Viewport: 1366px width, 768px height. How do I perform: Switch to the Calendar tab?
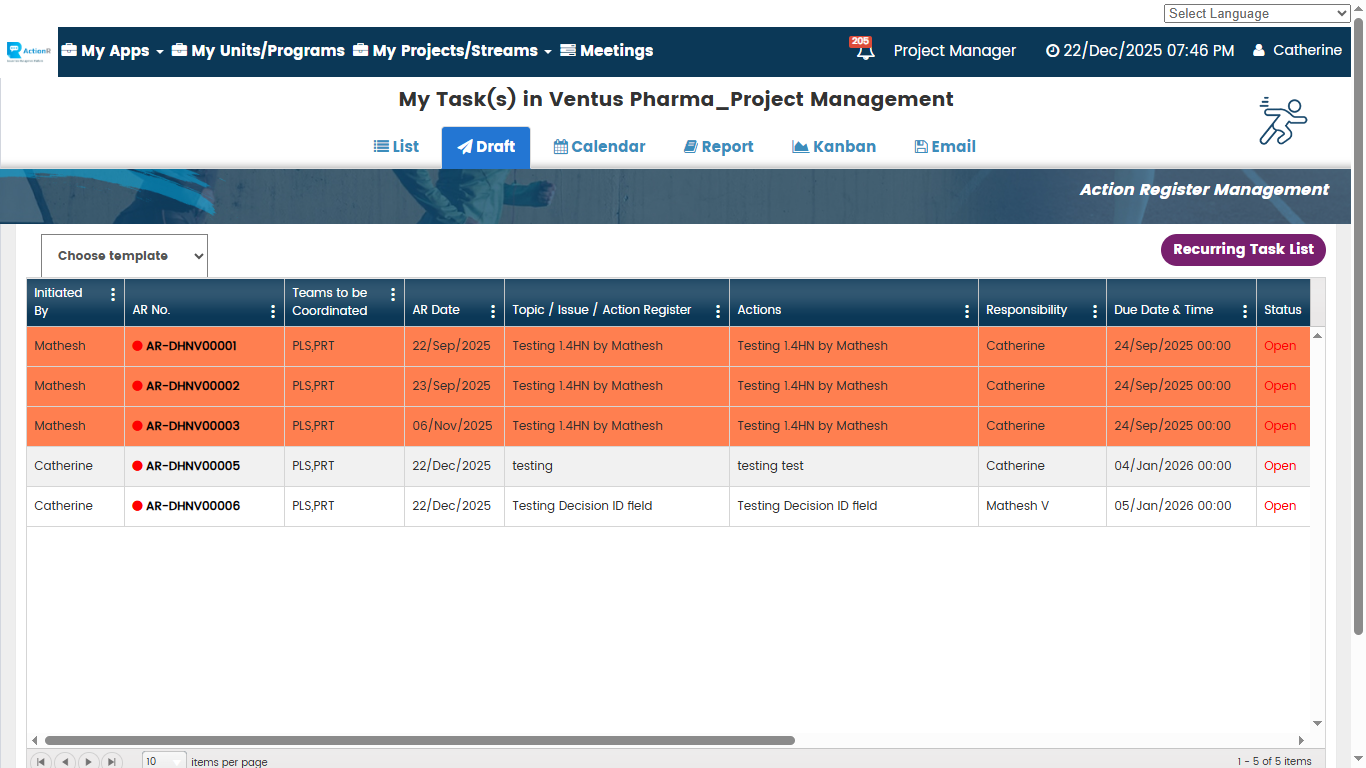point(599,147)
